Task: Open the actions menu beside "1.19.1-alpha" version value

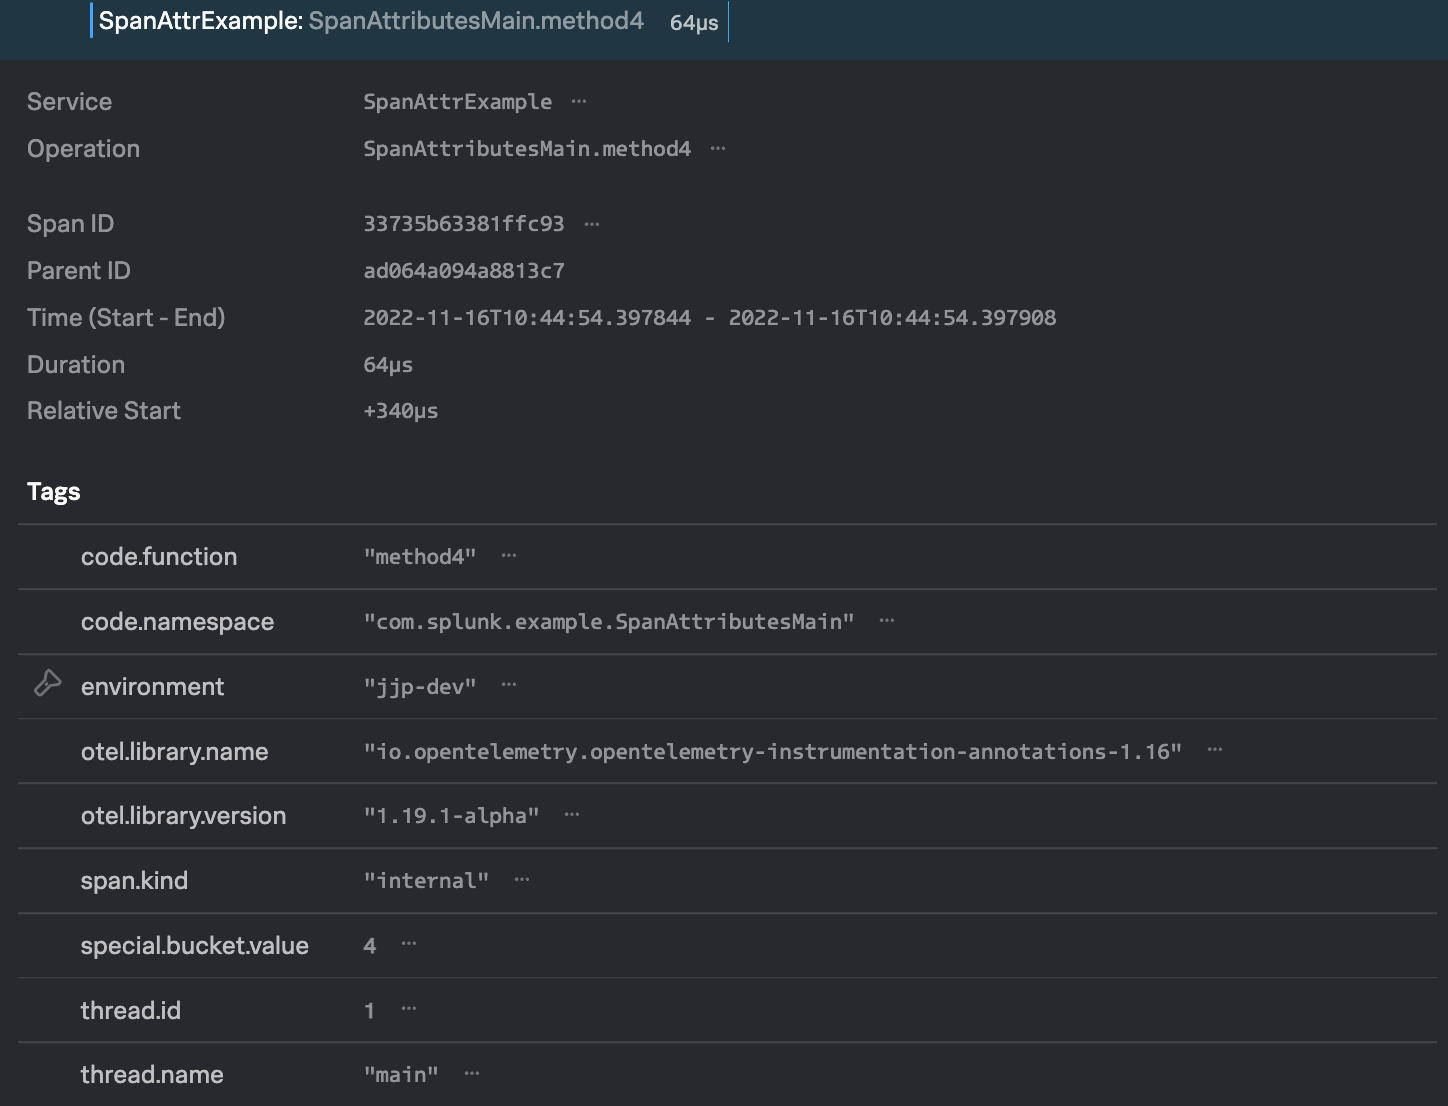Action: (572, 815)
